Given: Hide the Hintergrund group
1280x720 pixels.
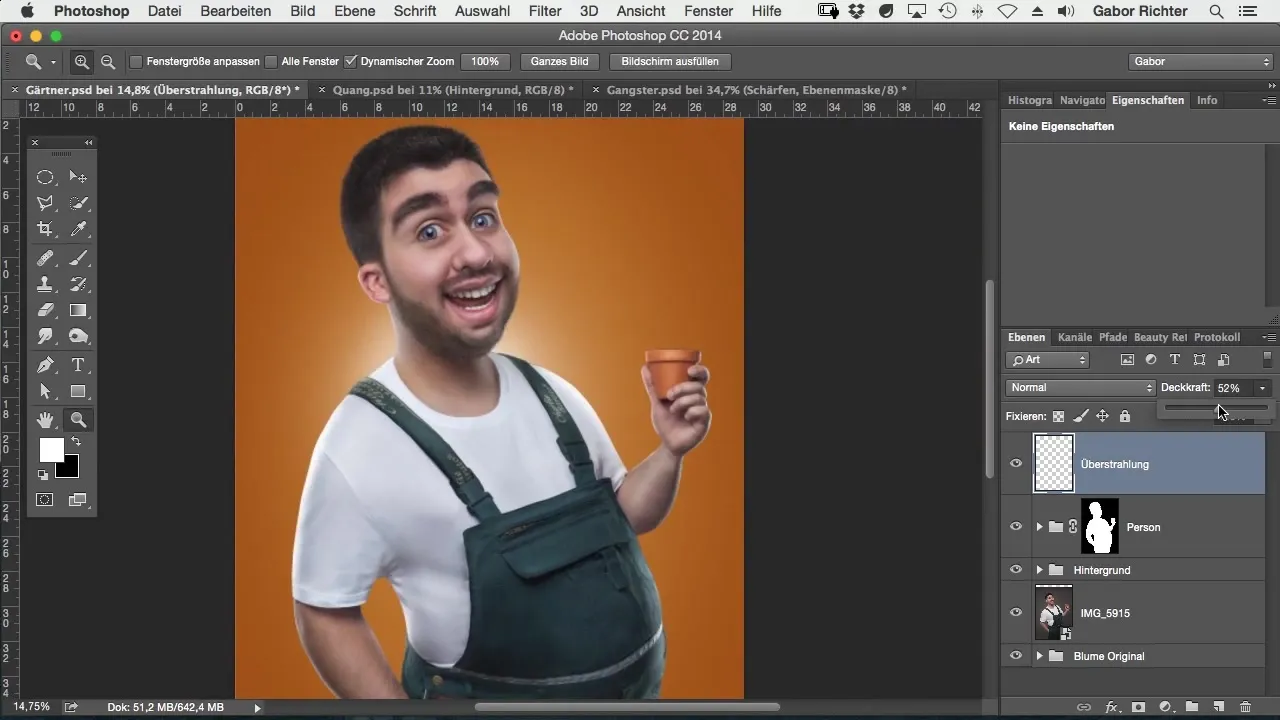Looking at the screenshot, I should (1016, 570).
